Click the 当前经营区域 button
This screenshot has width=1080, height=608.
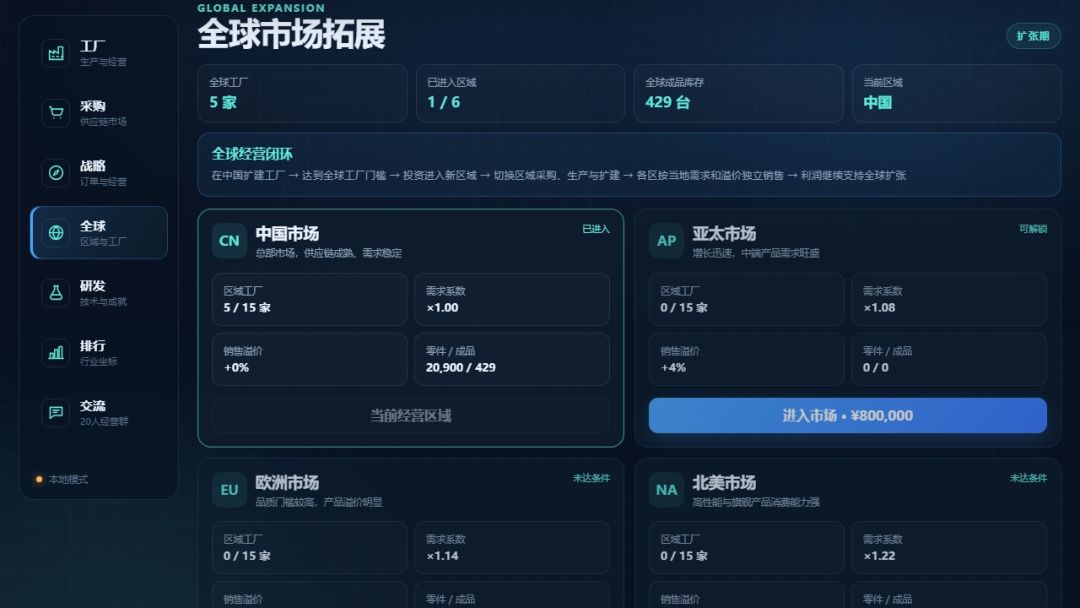pyautogui.click(x=411, y=415)
